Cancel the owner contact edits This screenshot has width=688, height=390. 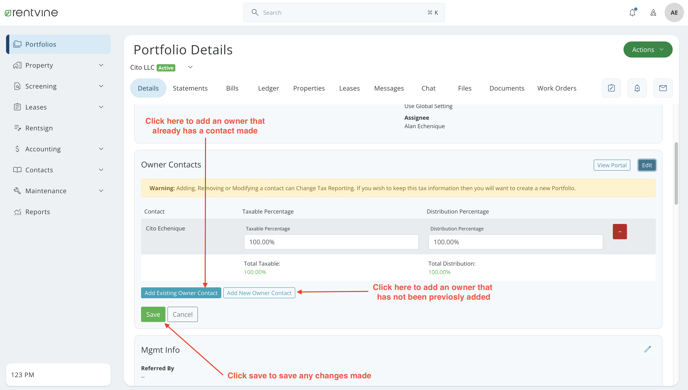coord(183,314)
